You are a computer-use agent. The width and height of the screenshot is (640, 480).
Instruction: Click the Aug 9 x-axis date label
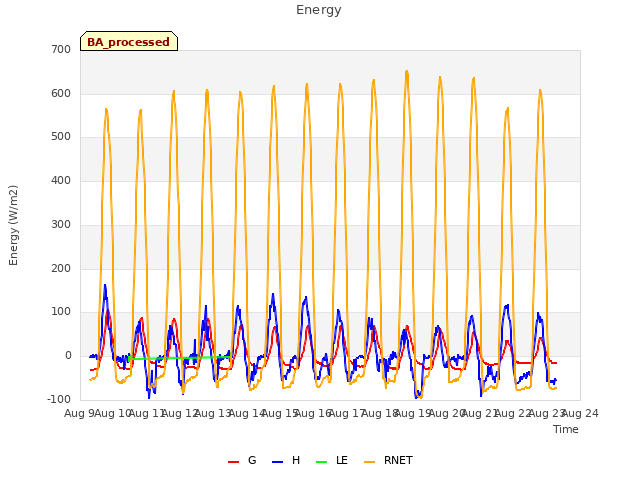tap(79, 414)
